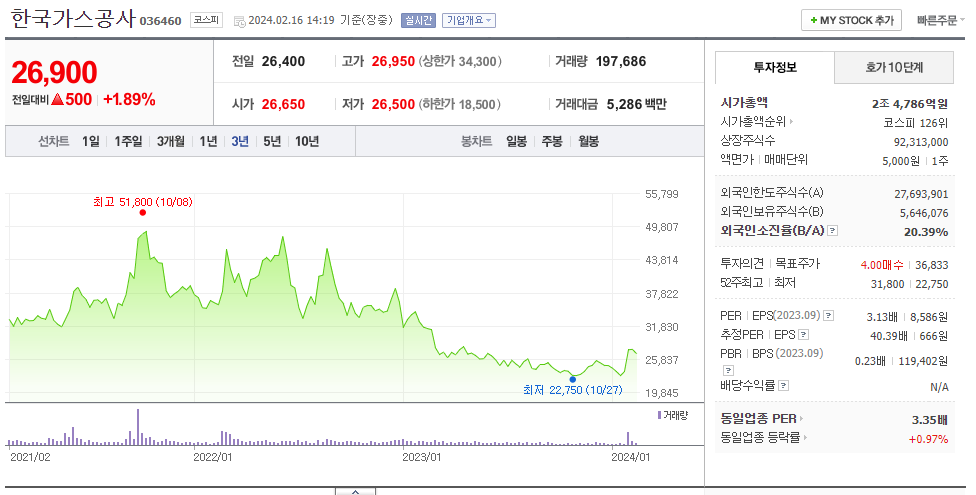Open the 빠른주문 dropdown
976x495 pixels.
point(940,20)
